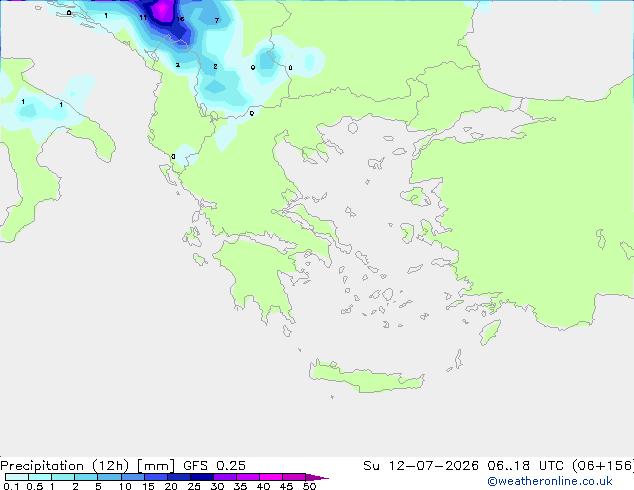The image size is (634, 490).
Task: Click the '0.1' legend scale label
Action: [11, 486]
